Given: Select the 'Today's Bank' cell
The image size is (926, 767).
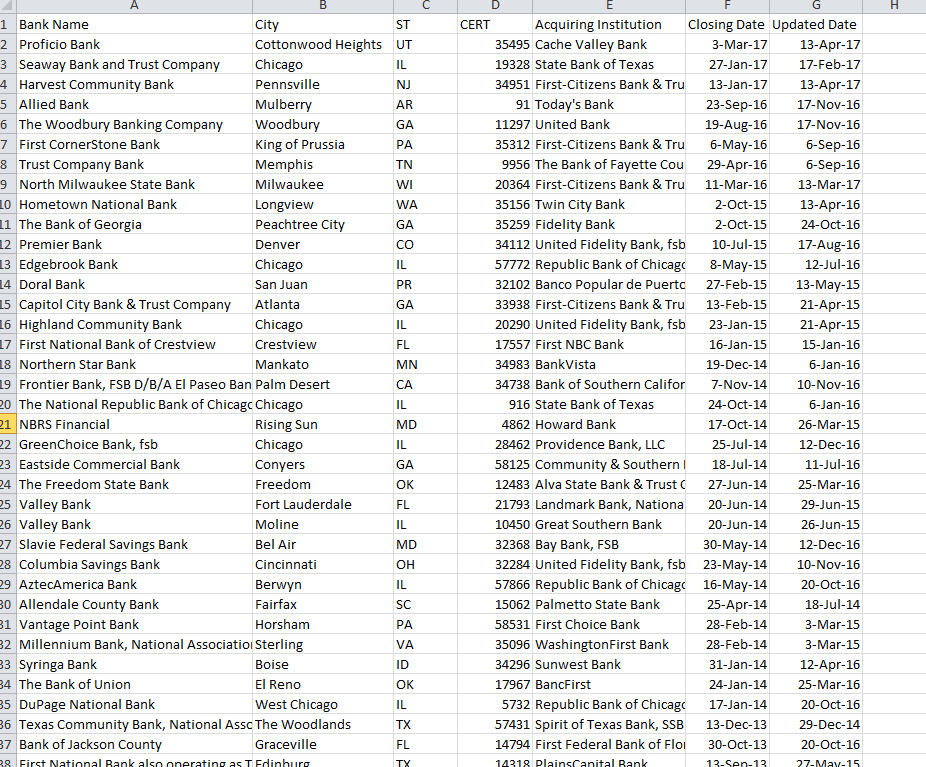Looking at the screenshot, I should coord(609,105).
